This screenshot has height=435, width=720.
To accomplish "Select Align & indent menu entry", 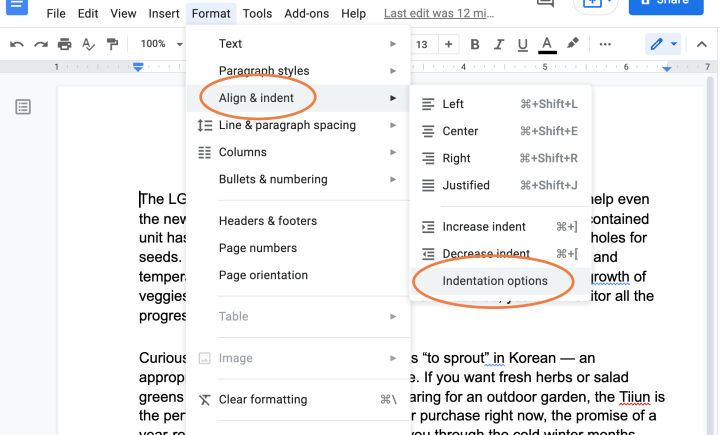I will coord(298,98).
